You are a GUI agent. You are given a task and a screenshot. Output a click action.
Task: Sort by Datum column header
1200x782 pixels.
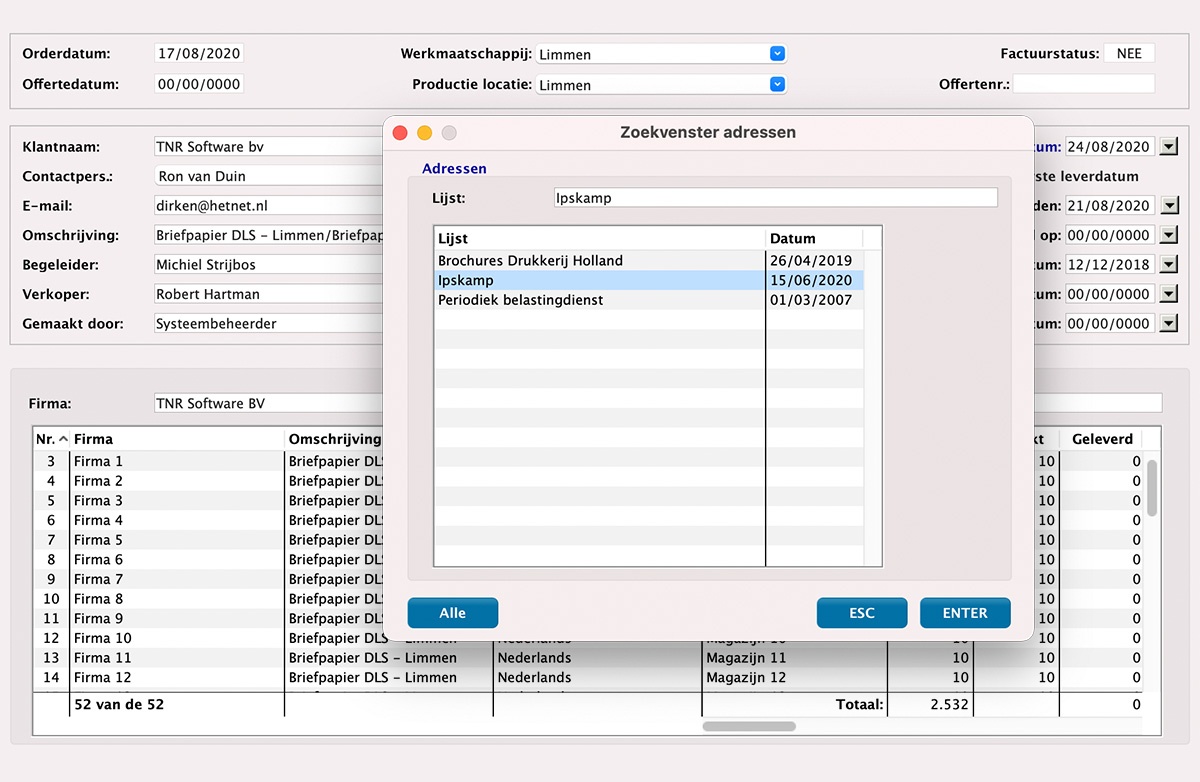[x=814, y=239]
